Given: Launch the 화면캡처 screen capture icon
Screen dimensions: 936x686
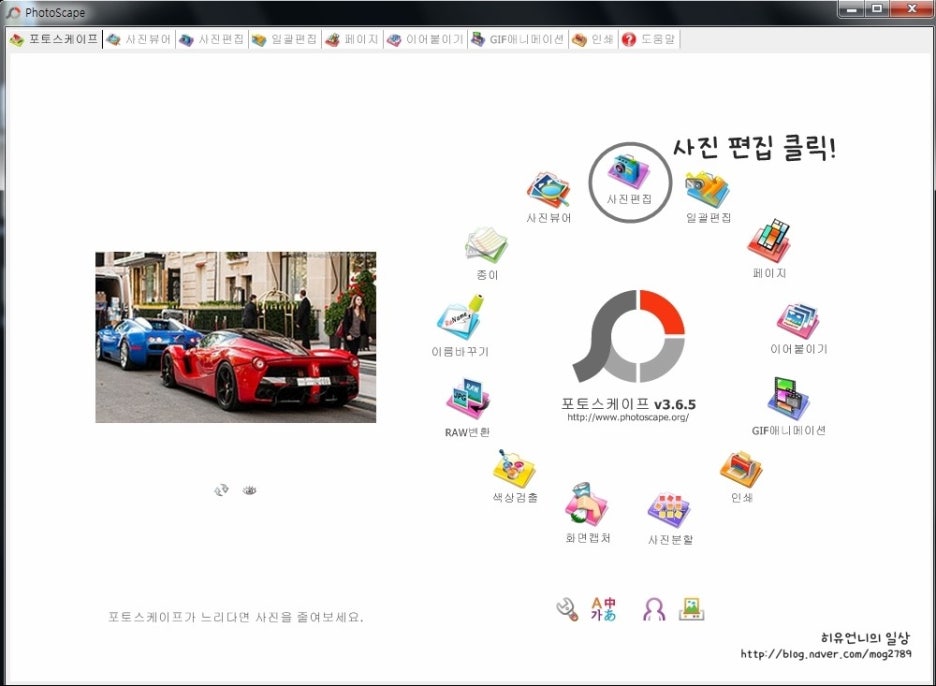Looking at the screenshot, I should pos(587,512).
